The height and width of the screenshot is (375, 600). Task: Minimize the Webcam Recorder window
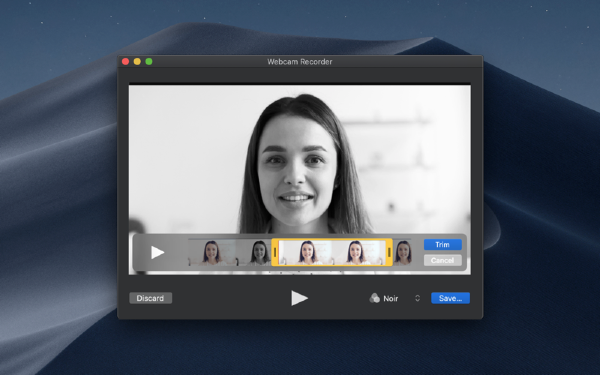[137, 62]
